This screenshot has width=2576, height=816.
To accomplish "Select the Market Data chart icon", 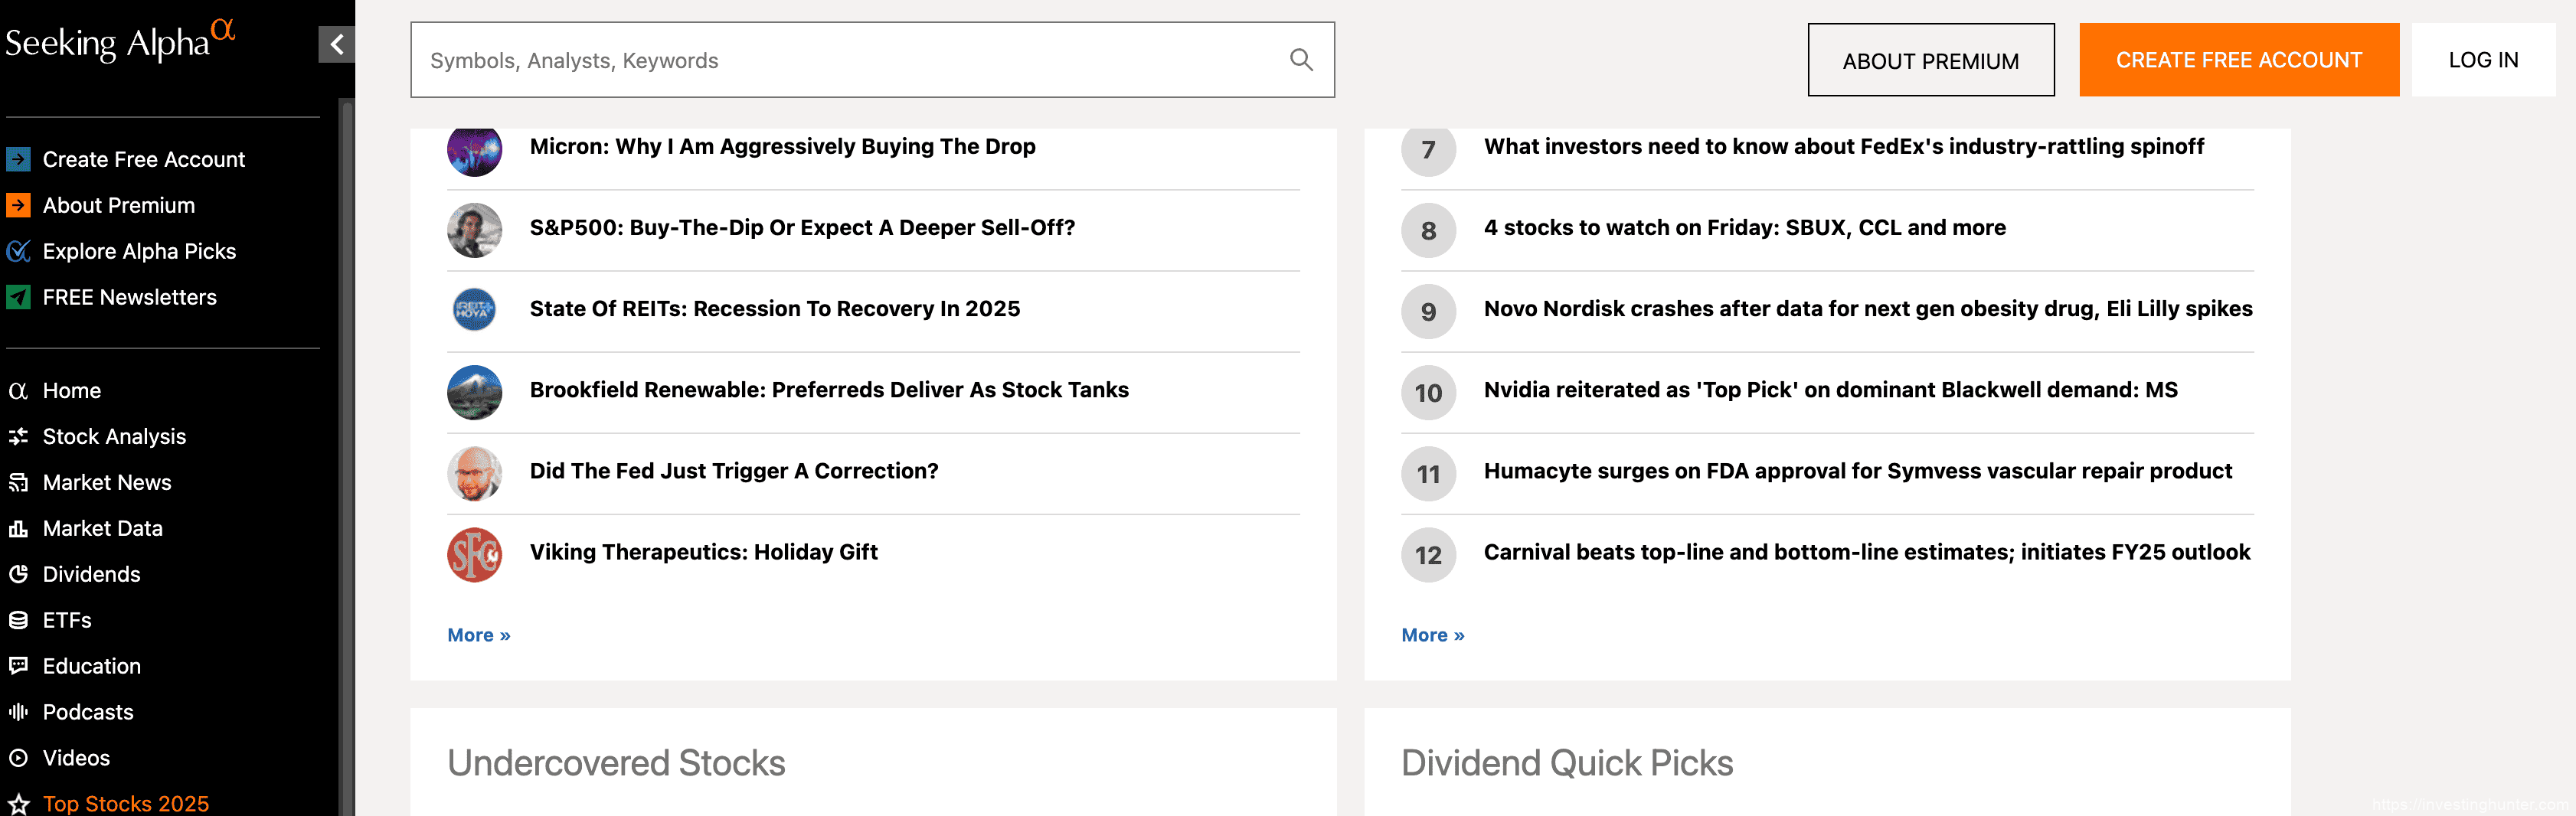I will (x=18, y=529).
